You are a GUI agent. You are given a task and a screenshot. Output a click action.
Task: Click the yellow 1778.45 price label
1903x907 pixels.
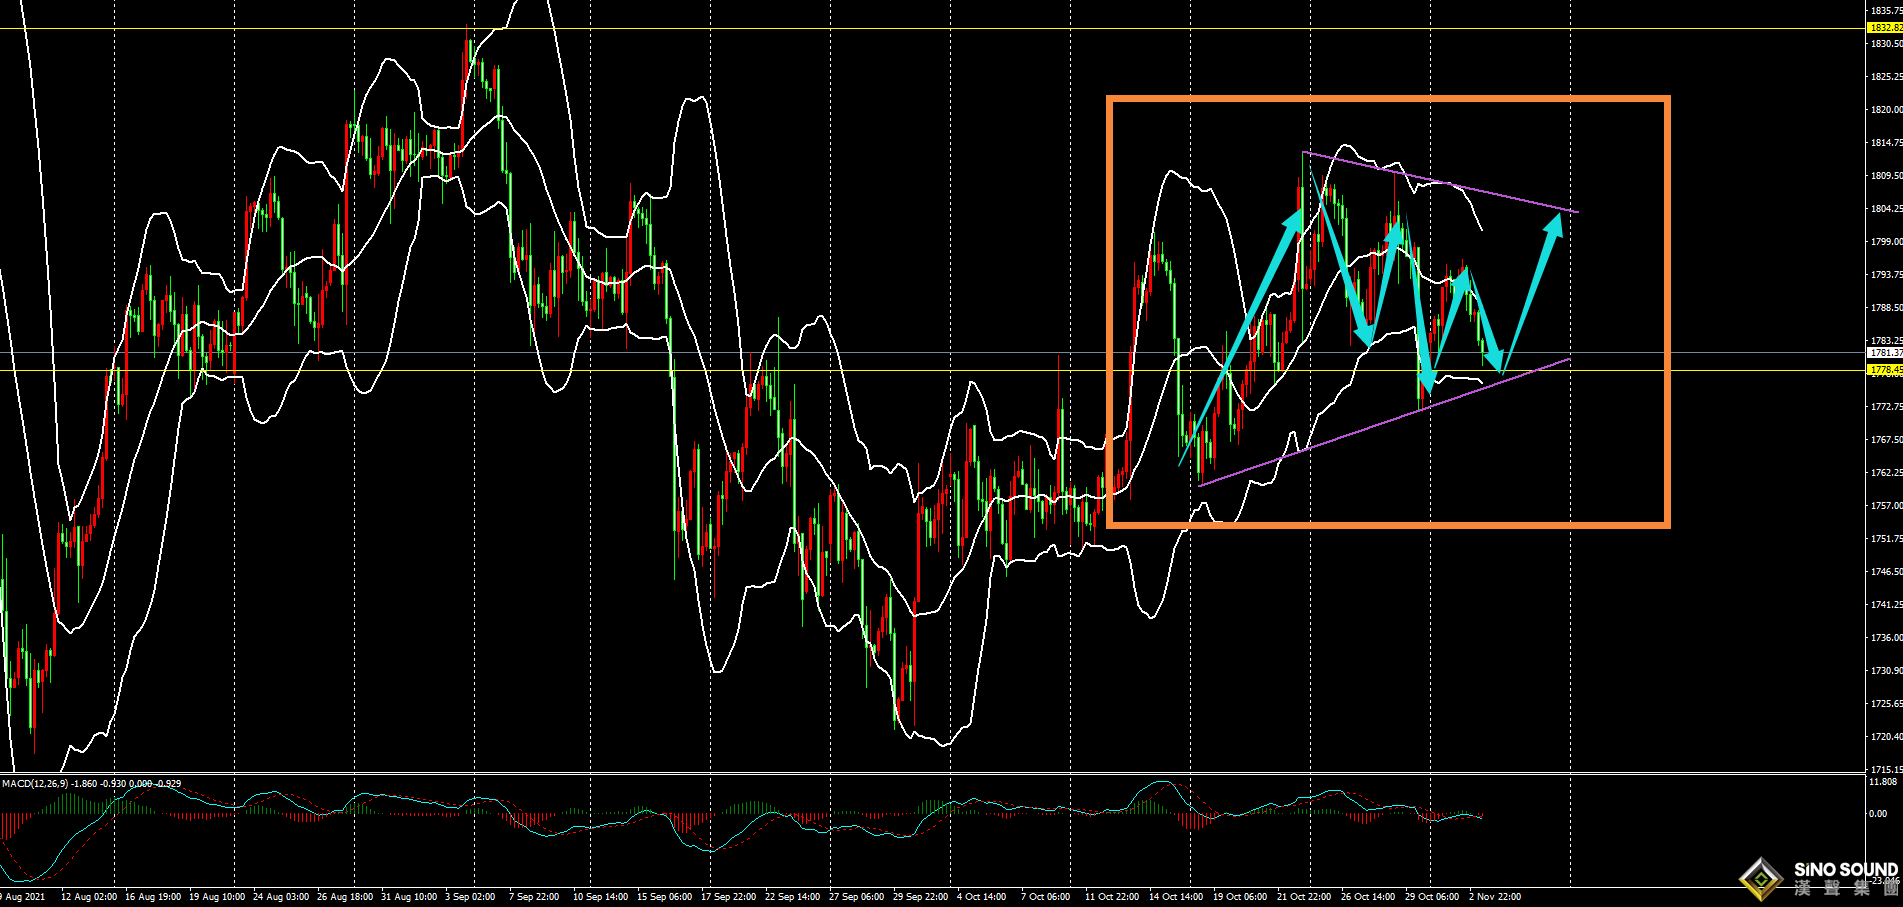coord(1885,370)
